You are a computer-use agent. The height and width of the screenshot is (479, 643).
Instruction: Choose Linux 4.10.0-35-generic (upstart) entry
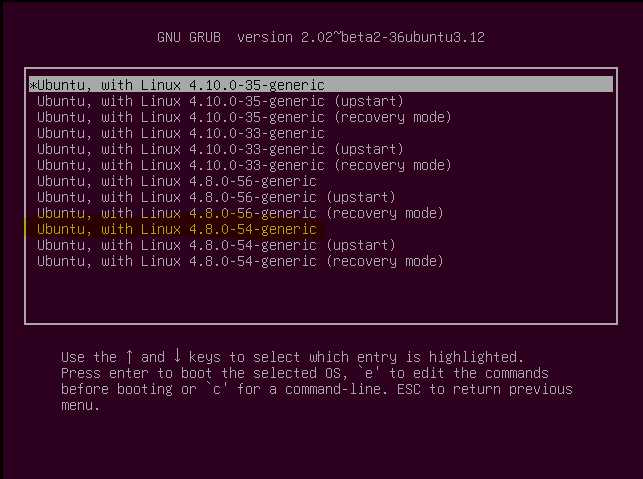(220, 101)
